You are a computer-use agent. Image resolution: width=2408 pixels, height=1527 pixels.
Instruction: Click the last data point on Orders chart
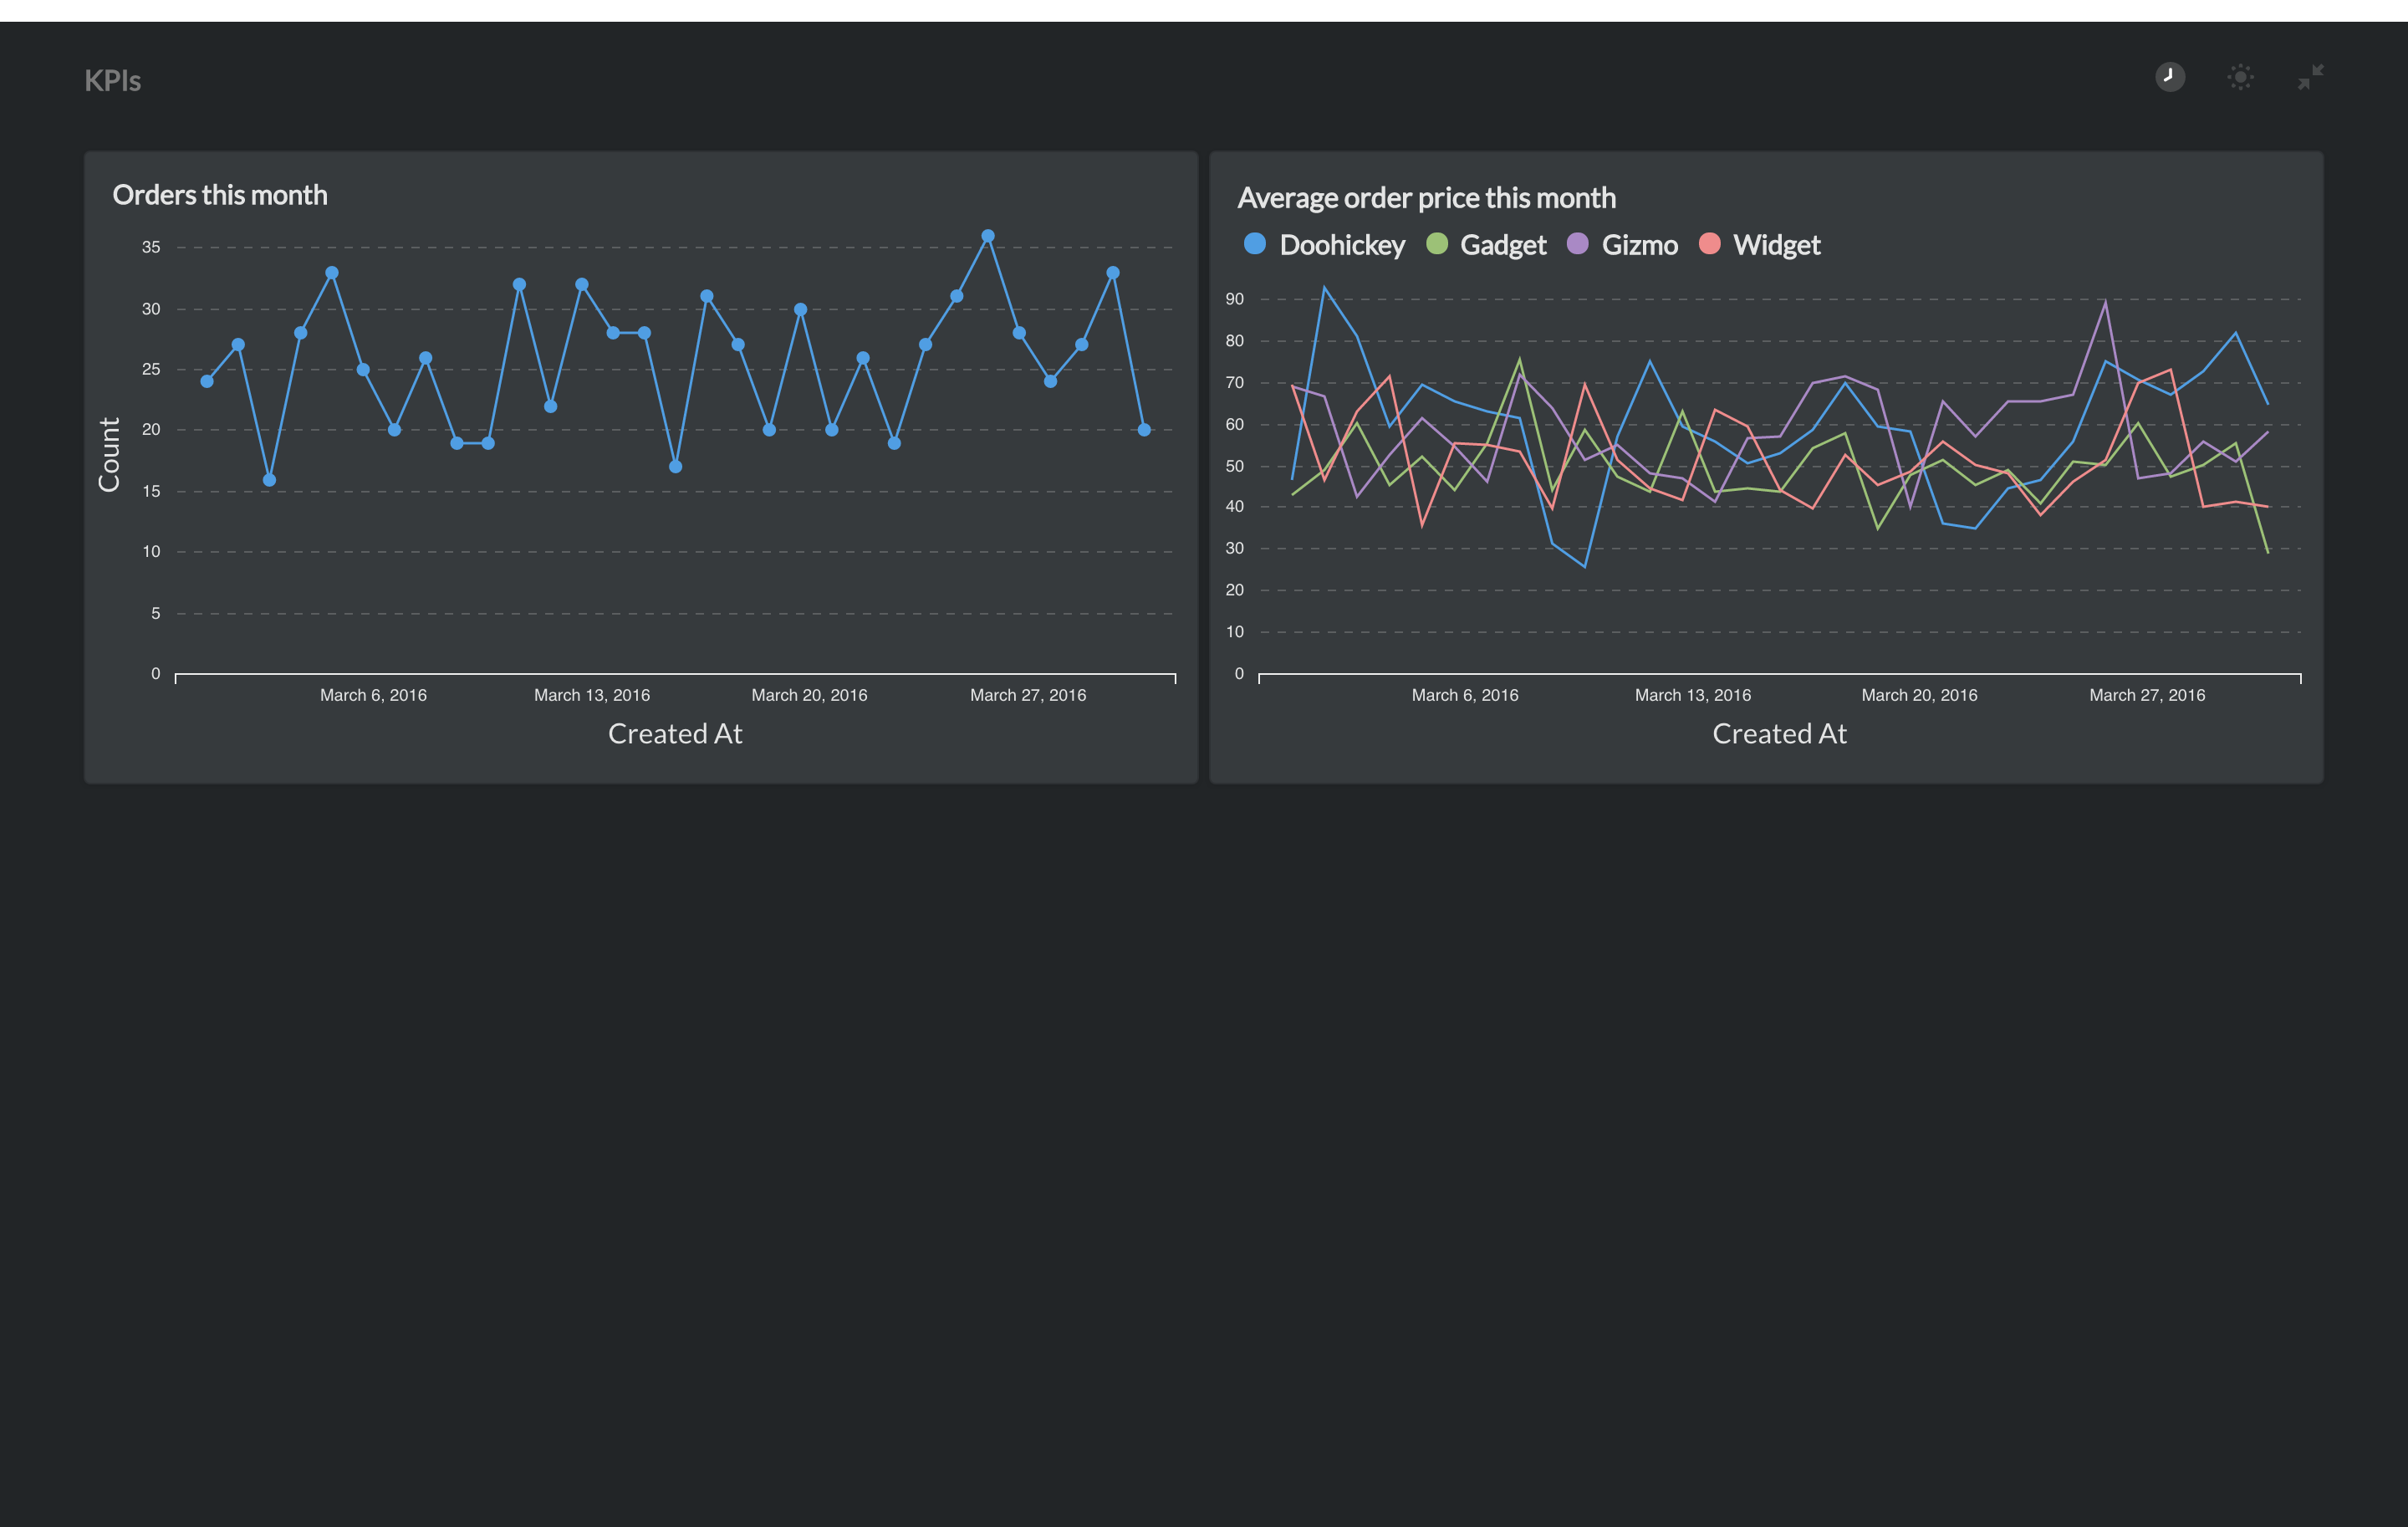(x=1144, y=430)
